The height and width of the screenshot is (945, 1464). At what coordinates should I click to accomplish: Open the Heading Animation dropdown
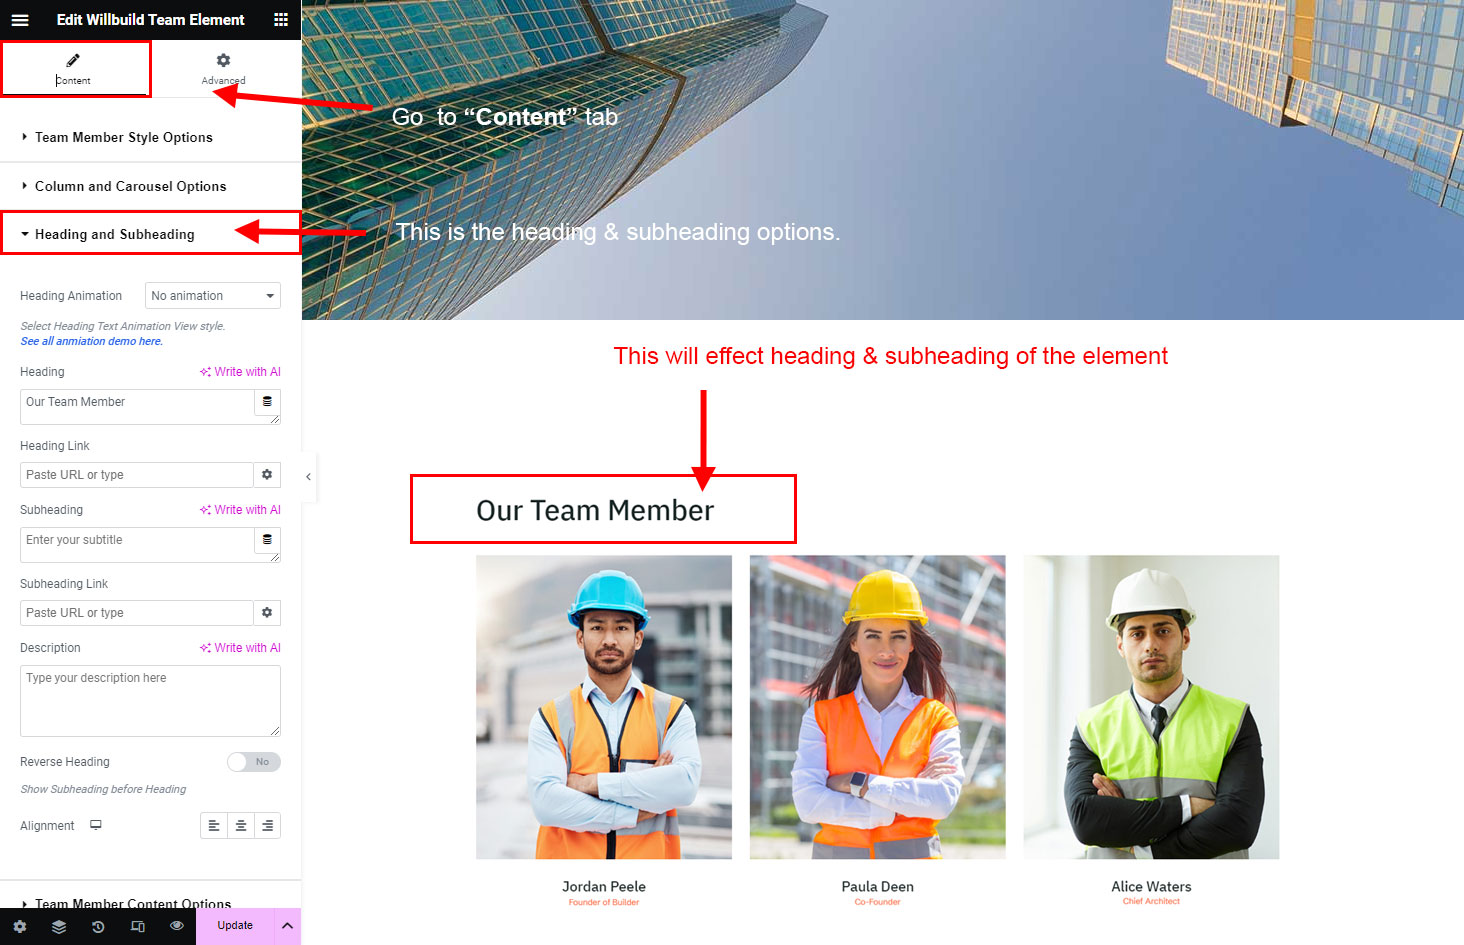pyautogui.click(x=213, y=296)
